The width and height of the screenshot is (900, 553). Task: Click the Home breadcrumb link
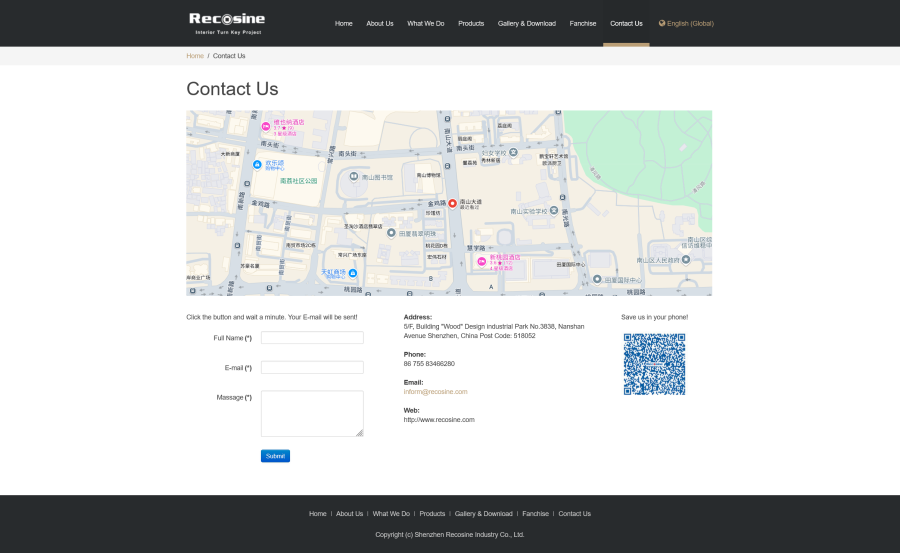195,56
